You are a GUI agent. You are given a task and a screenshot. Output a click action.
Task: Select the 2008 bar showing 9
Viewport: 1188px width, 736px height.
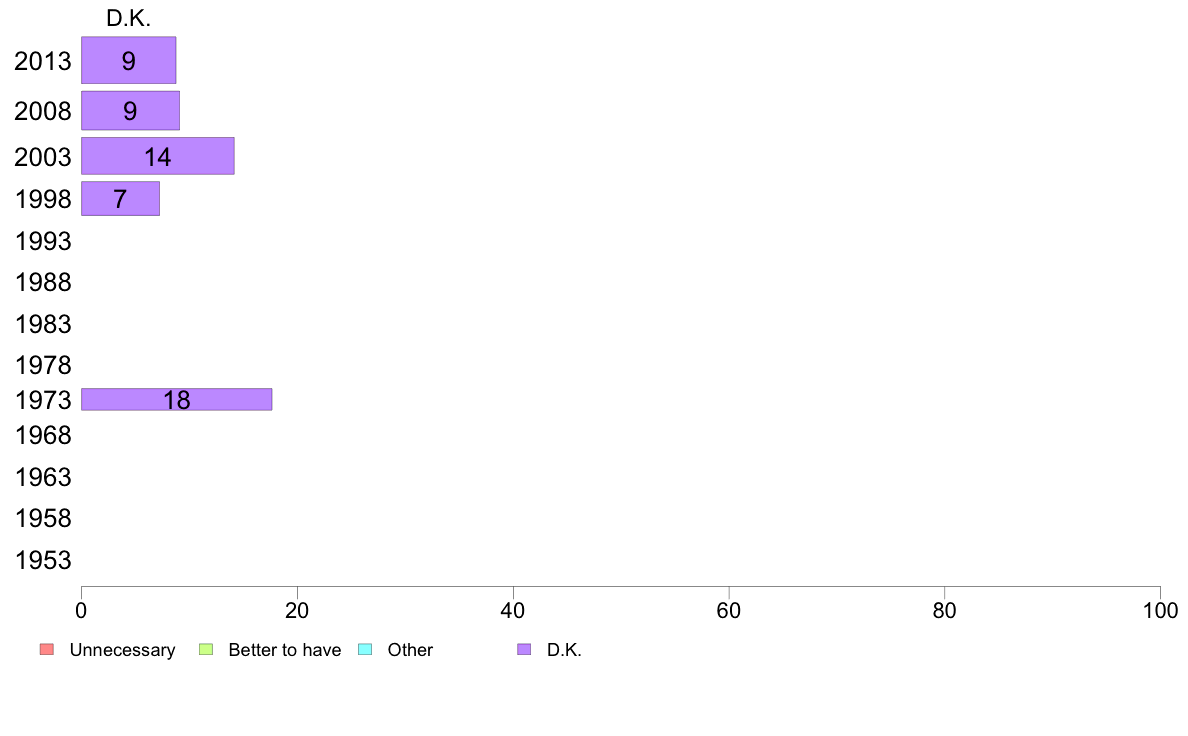[130, 111]
